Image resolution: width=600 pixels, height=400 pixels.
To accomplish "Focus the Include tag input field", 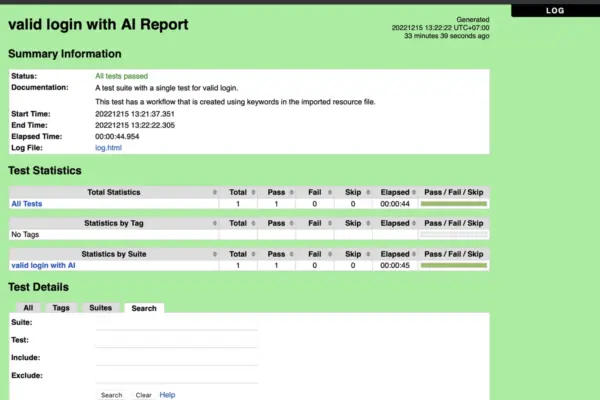I will (x=176, y=357).
